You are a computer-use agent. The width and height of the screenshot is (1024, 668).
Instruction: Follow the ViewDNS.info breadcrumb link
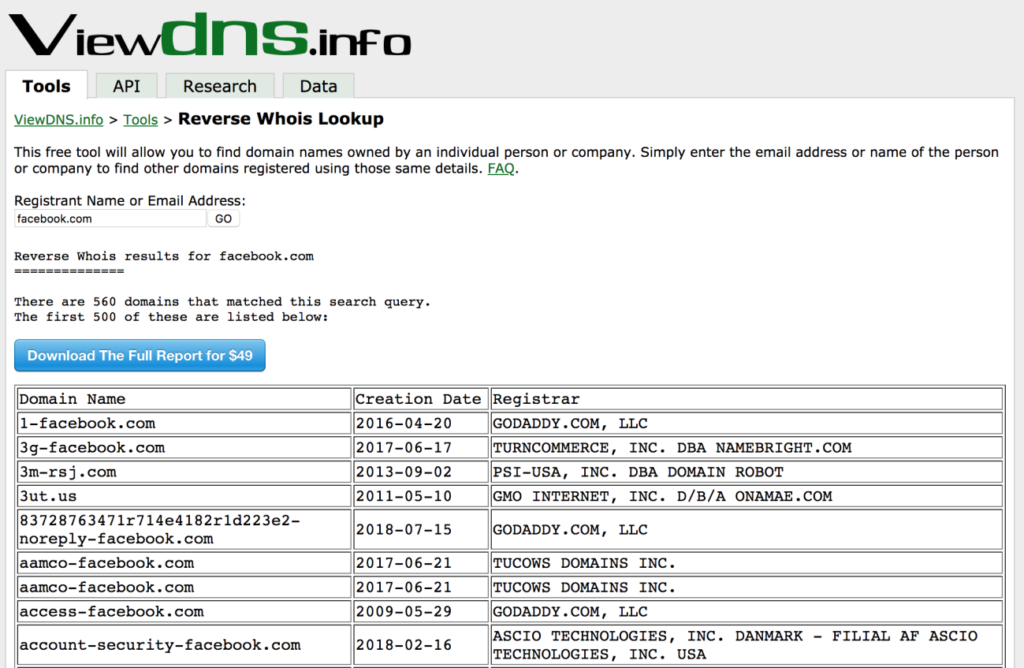tap(59, 120)
